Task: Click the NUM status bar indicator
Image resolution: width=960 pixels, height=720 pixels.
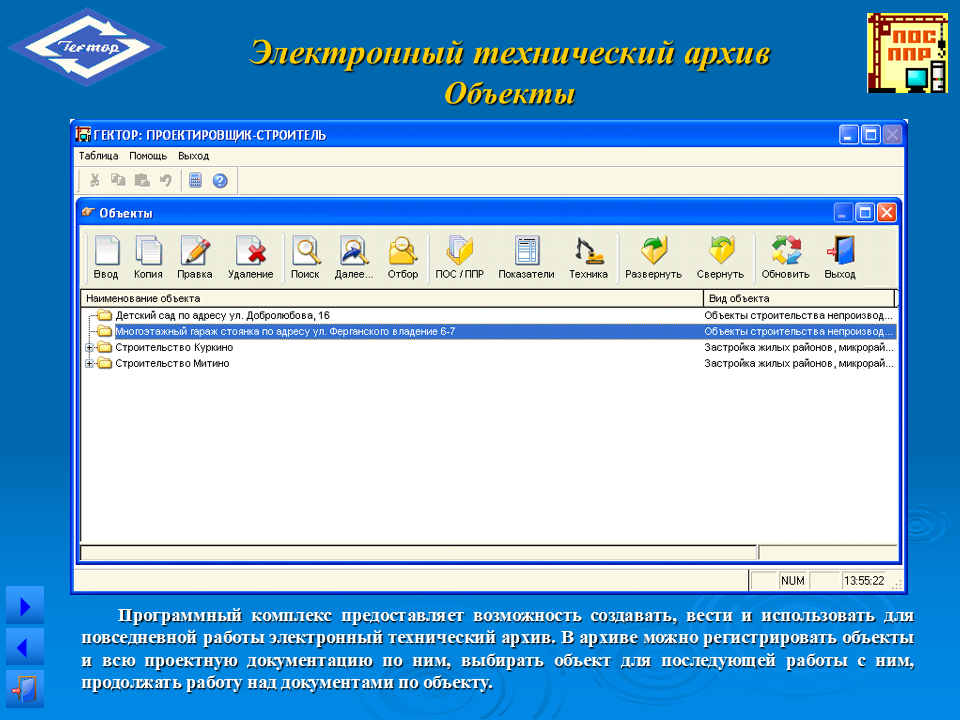Action: coord(792,580)
